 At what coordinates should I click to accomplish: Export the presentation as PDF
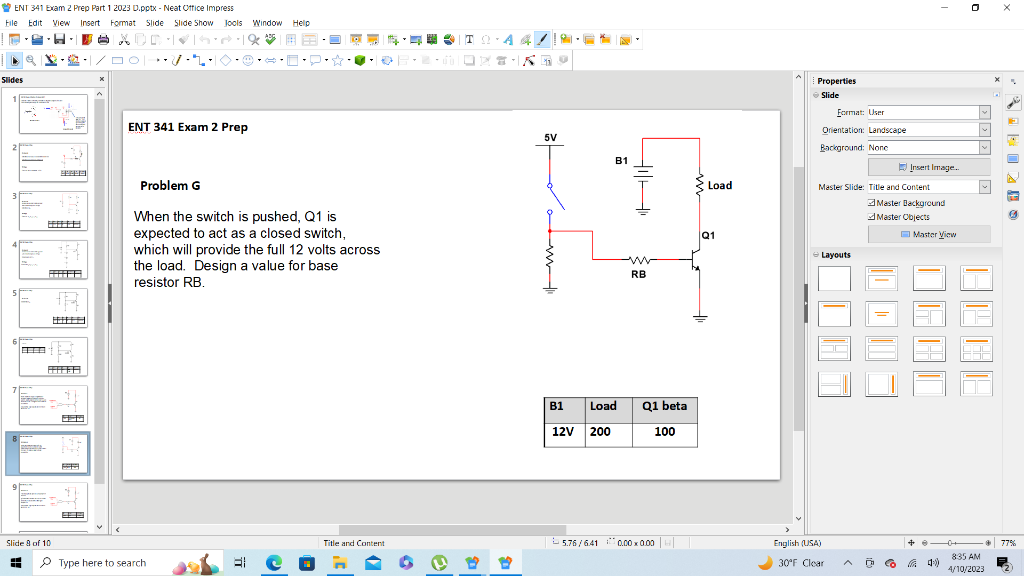(87, 40)
